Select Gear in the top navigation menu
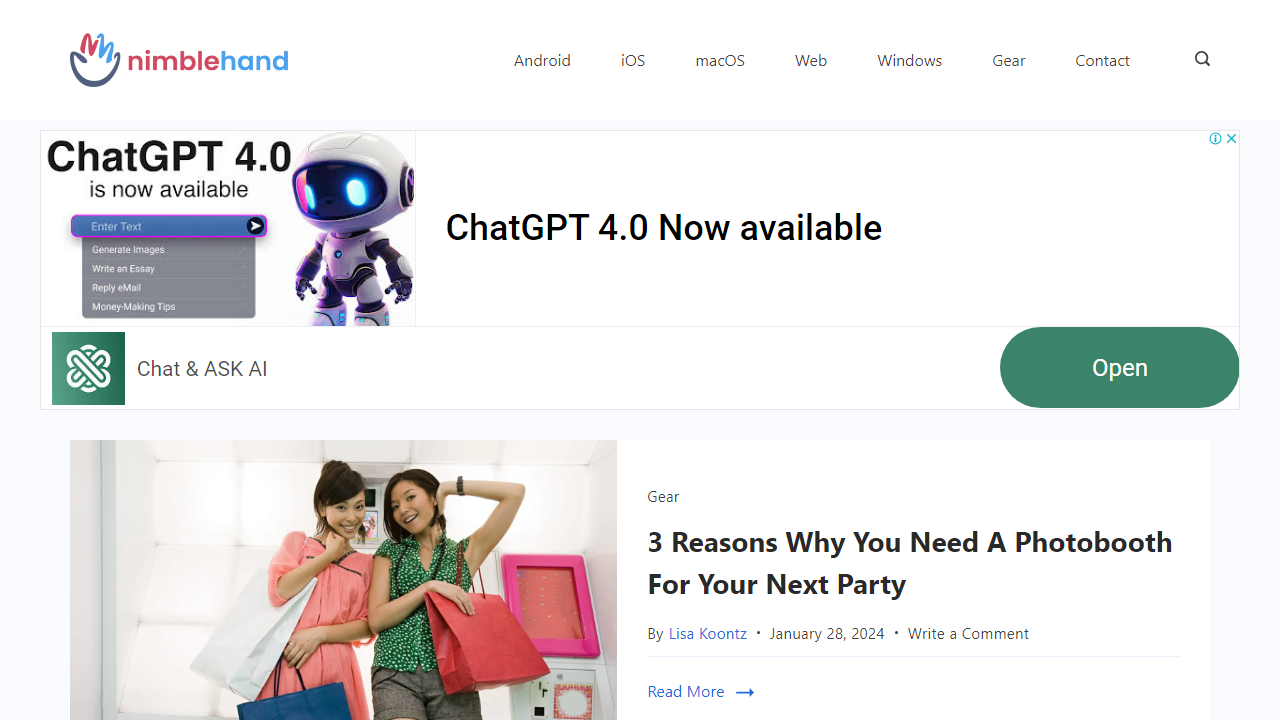Screen dimensions: 1280x720 [1008, 61]
